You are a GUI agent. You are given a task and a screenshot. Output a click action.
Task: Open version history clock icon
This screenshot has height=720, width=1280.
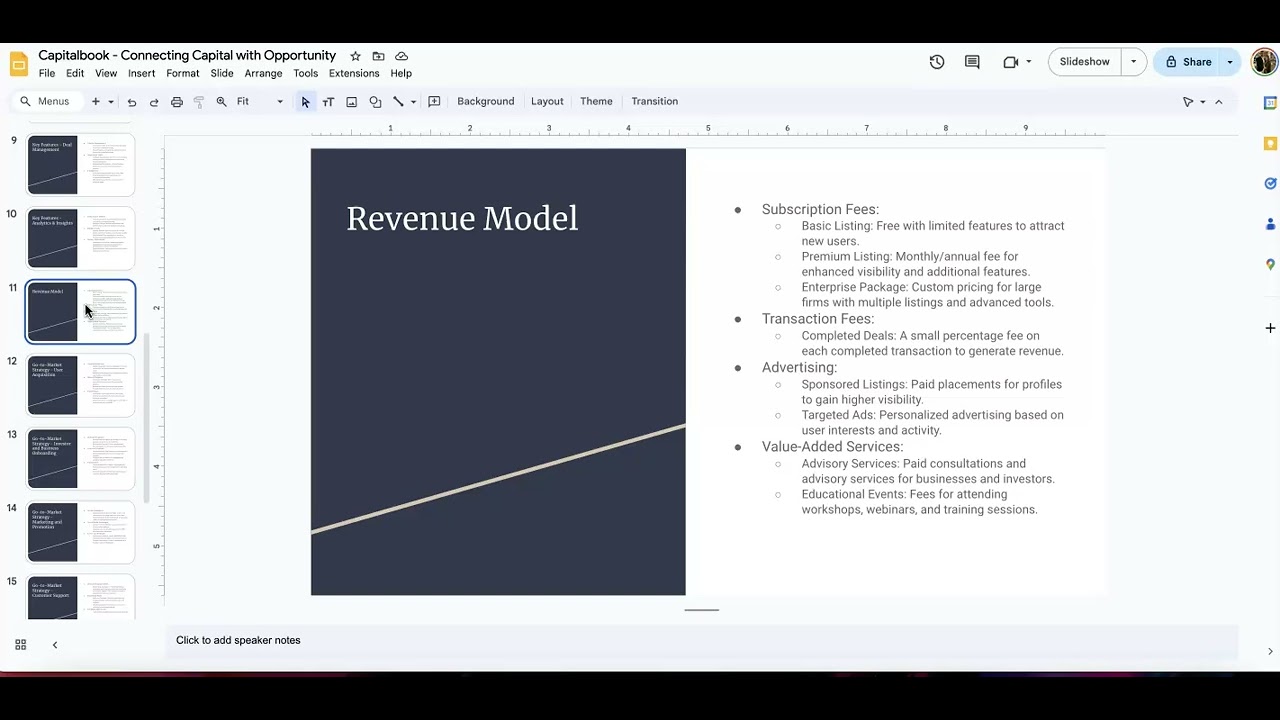(x=937, y=62)
